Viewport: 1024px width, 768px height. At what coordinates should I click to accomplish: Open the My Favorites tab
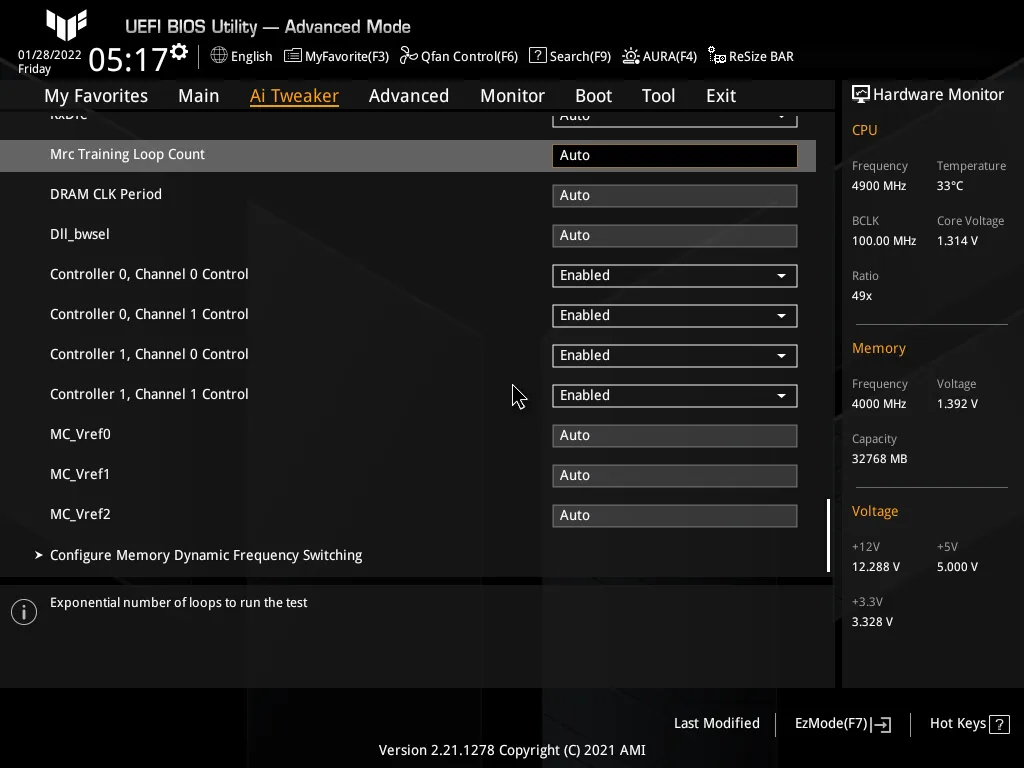tap(96, 95)
